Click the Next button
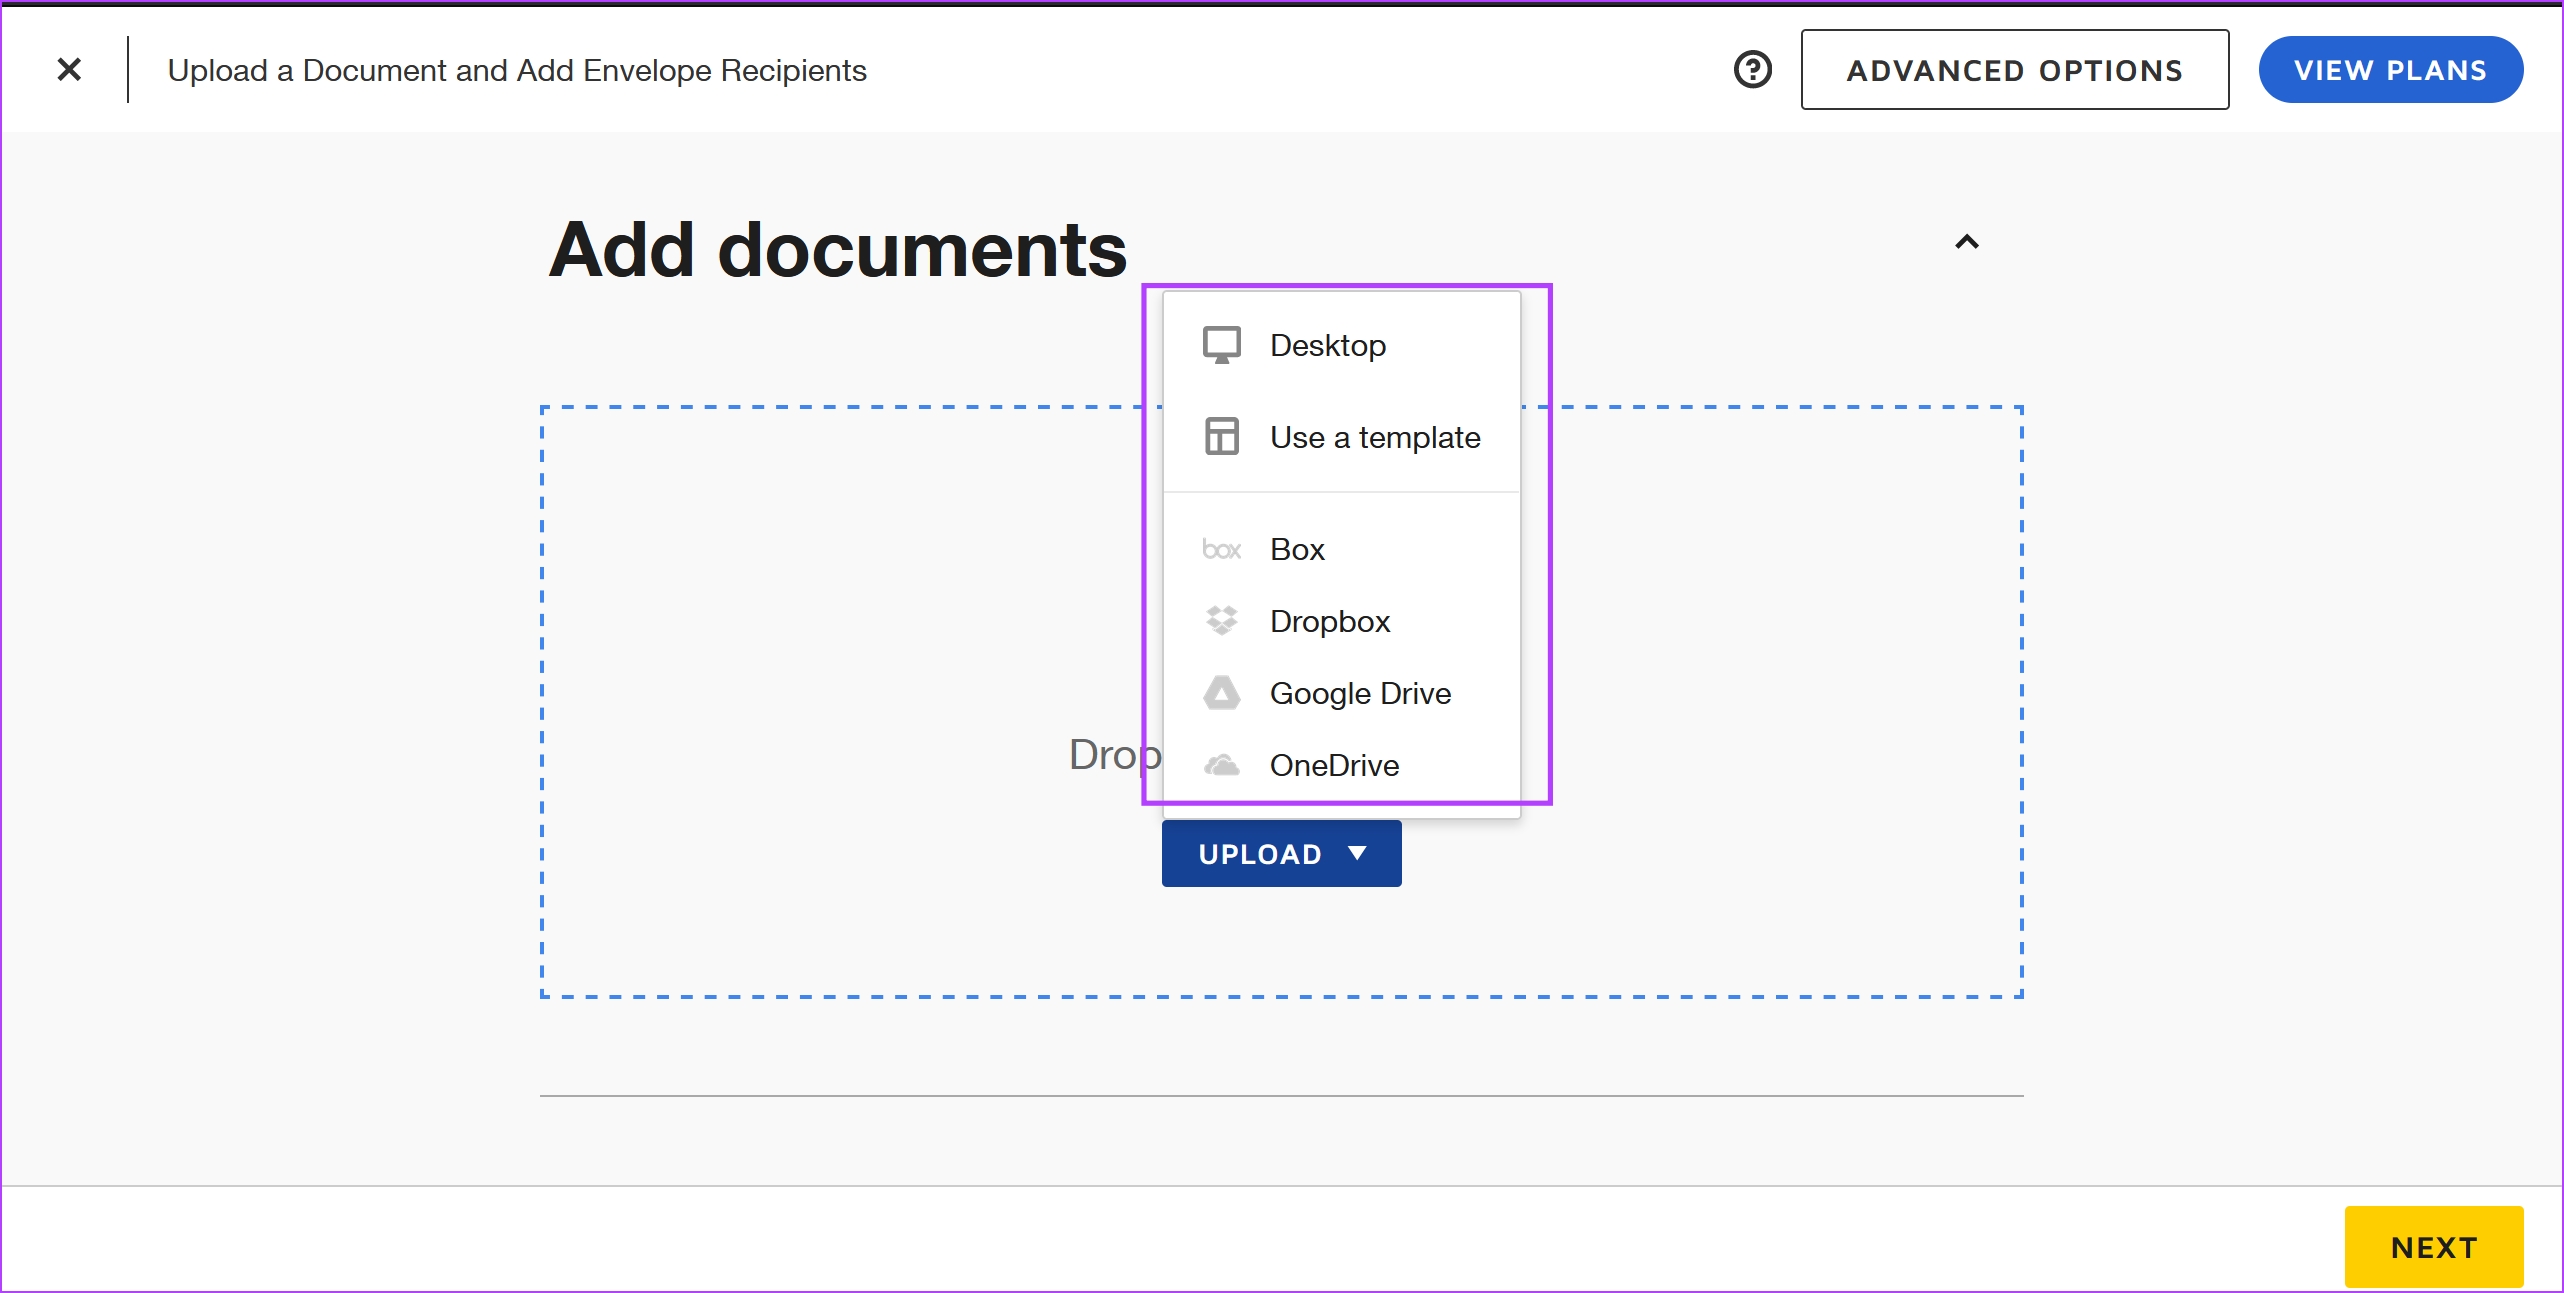This screenshot has height=1293, width=2564. (x=2433, y=1247)
